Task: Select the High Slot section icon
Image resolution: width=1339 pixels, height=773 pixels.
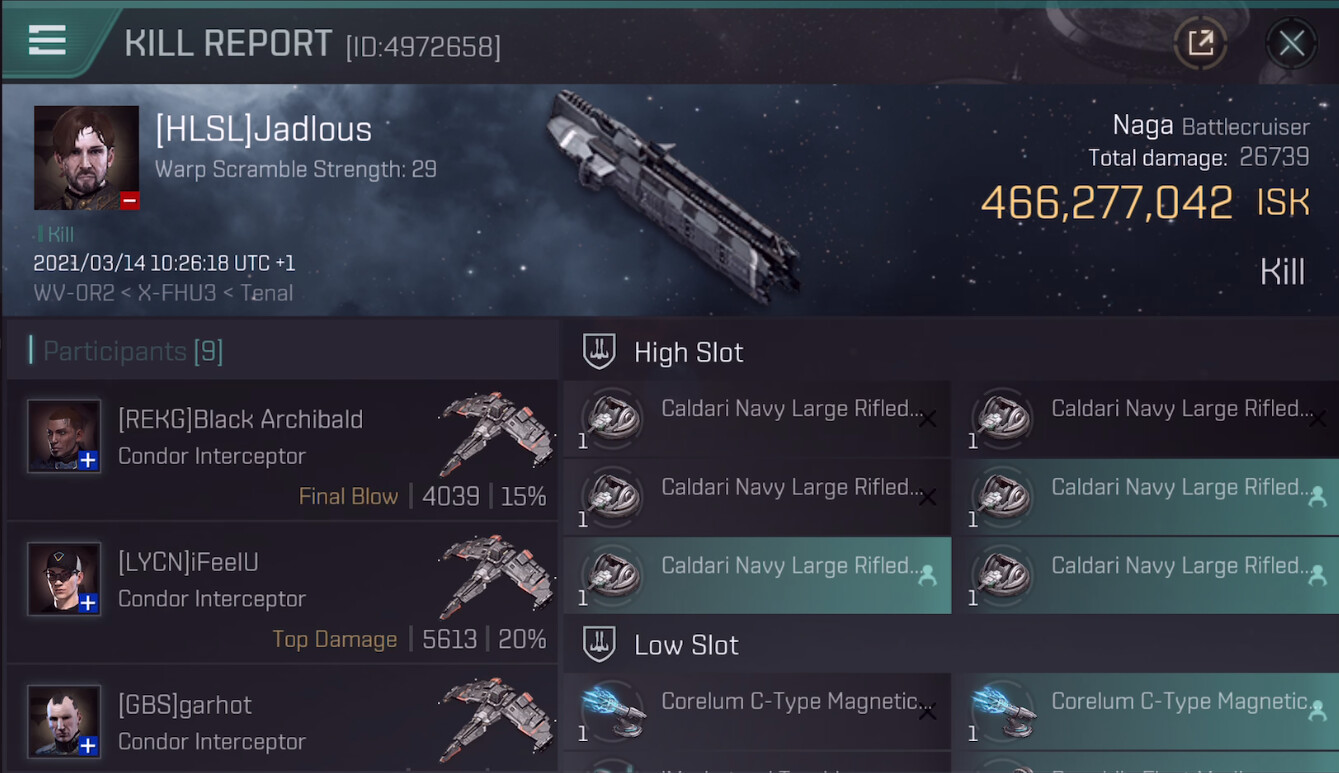Action: click(599, 352)
